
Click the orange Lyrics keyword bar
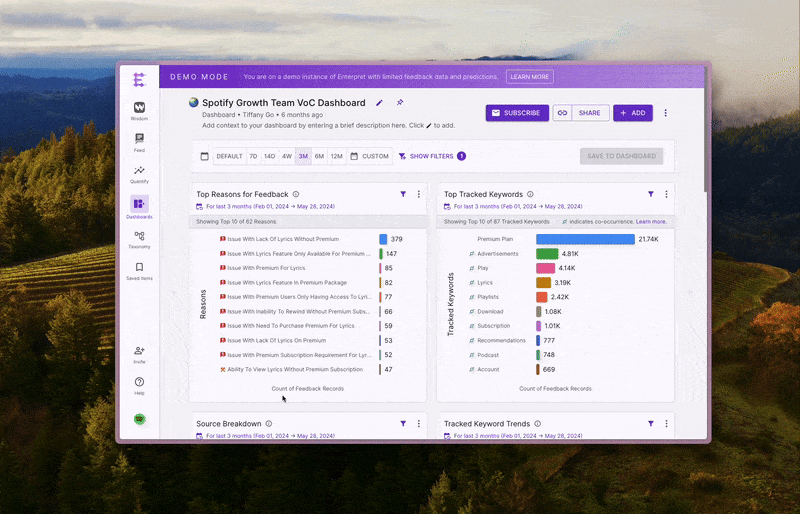point(543,282)
